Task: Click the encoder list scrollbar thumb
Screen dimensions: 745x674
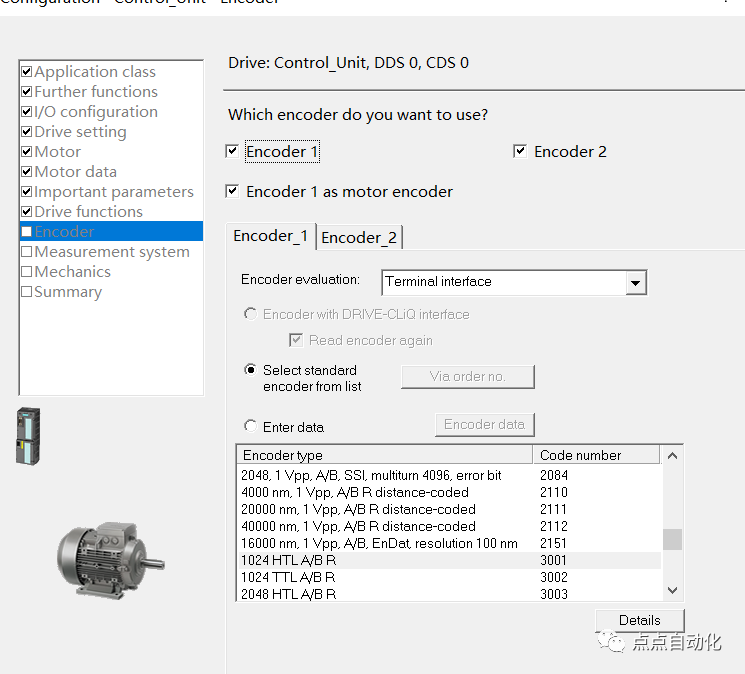Action: coord(672,540)
